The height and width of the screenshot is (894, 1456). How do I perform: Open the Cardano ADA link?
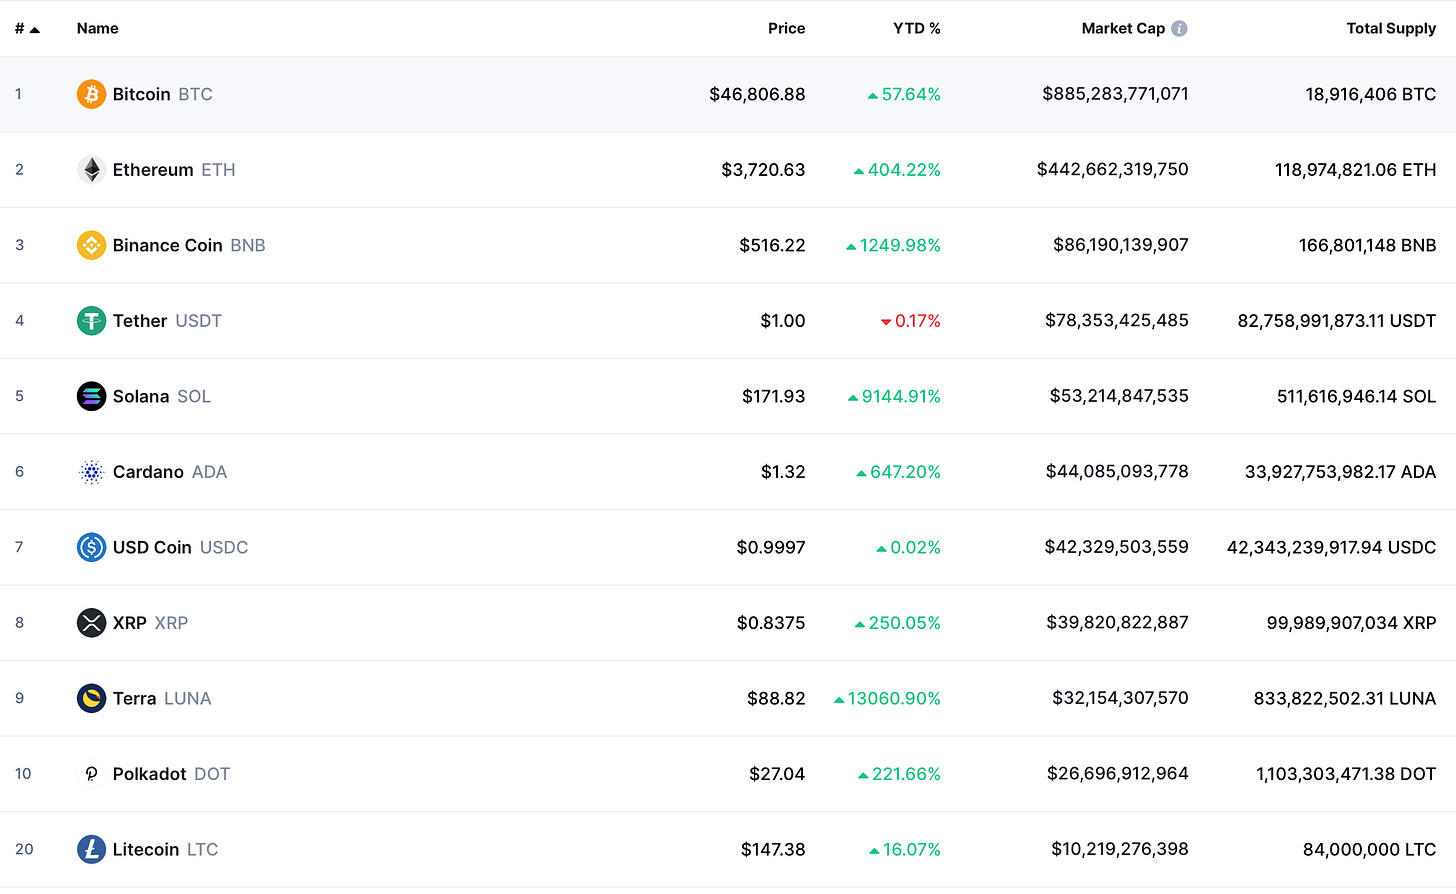click(x=170, y=472)
